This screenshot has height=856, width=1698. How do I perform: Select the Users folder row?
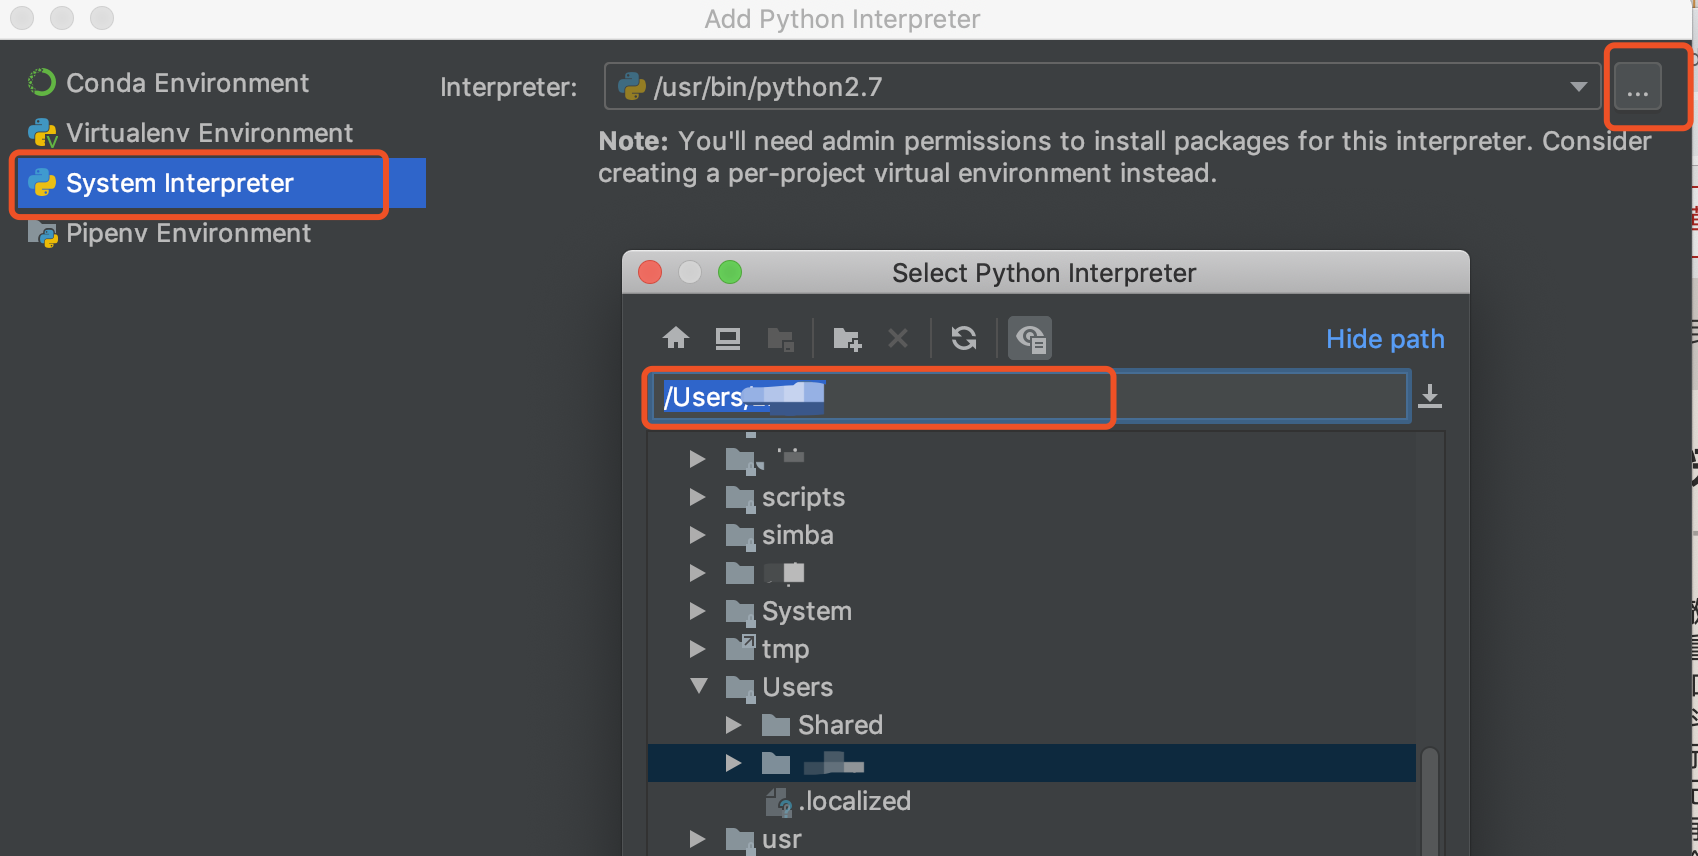1032,687
